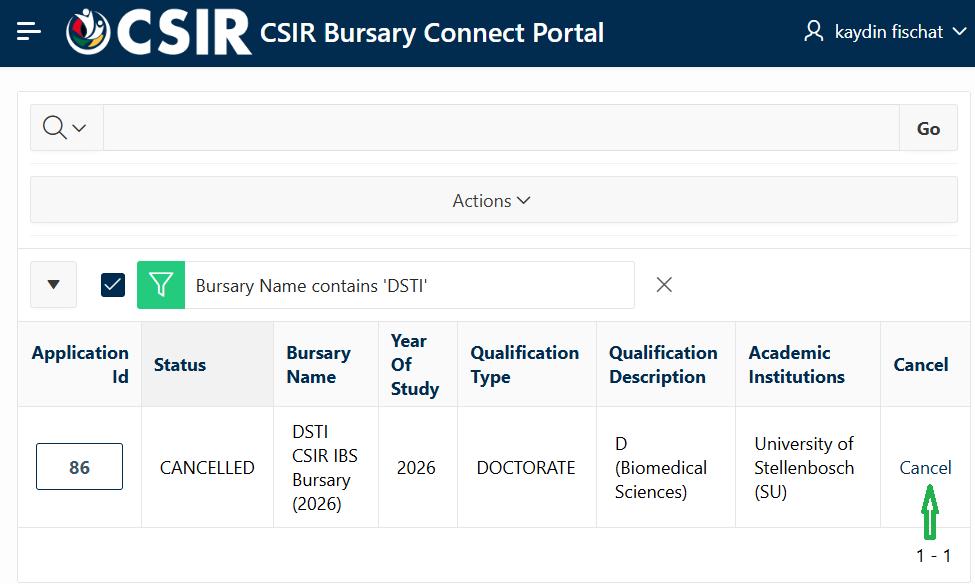Click the user profile icon
Screen dimensions: 975x584
pyautogui.click(x=813, y=31)
